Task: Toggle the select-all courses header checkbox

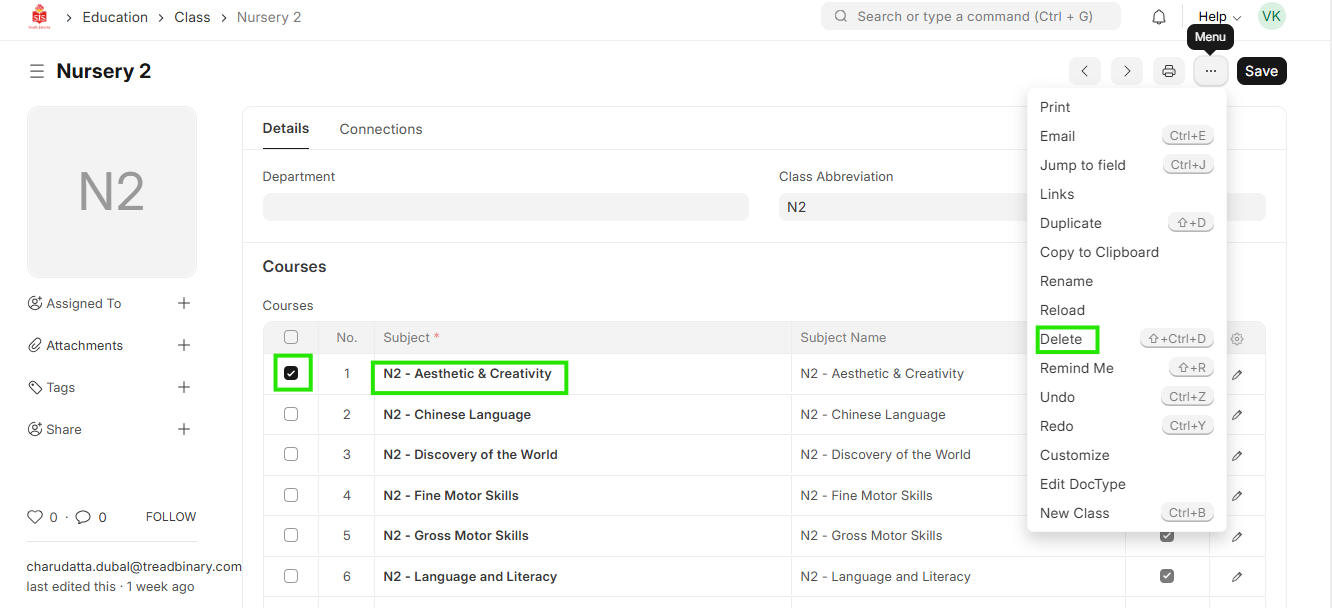Action: pos(291,337)
